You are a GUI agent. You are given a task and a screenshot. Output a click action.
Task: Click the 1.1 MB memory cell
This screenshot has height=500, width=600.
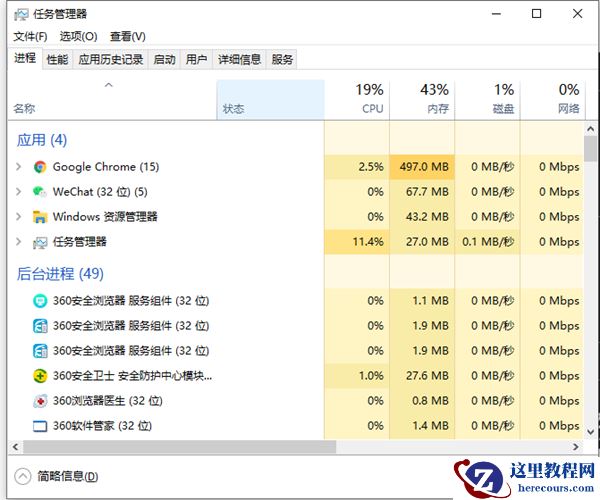(422, 301)
